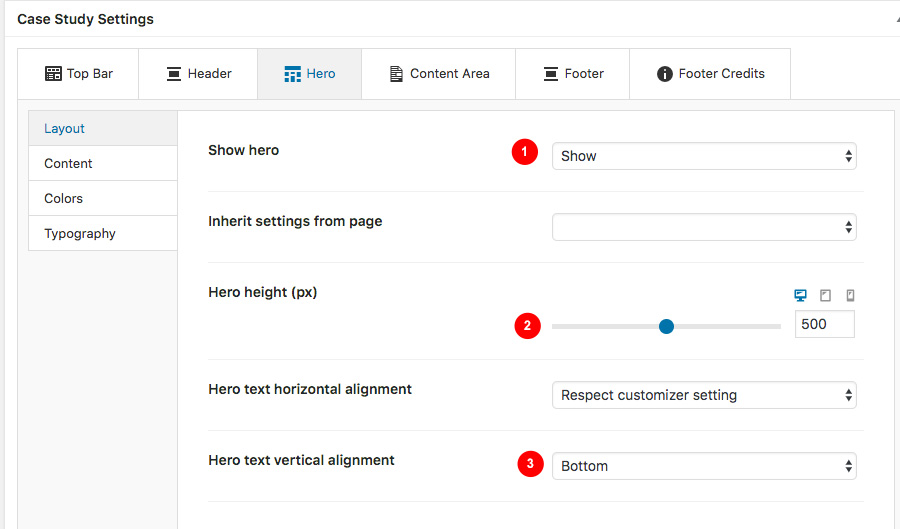The image size is (900, 529).
Task: Click the hero height slider handle
Action: click(666, 326)
